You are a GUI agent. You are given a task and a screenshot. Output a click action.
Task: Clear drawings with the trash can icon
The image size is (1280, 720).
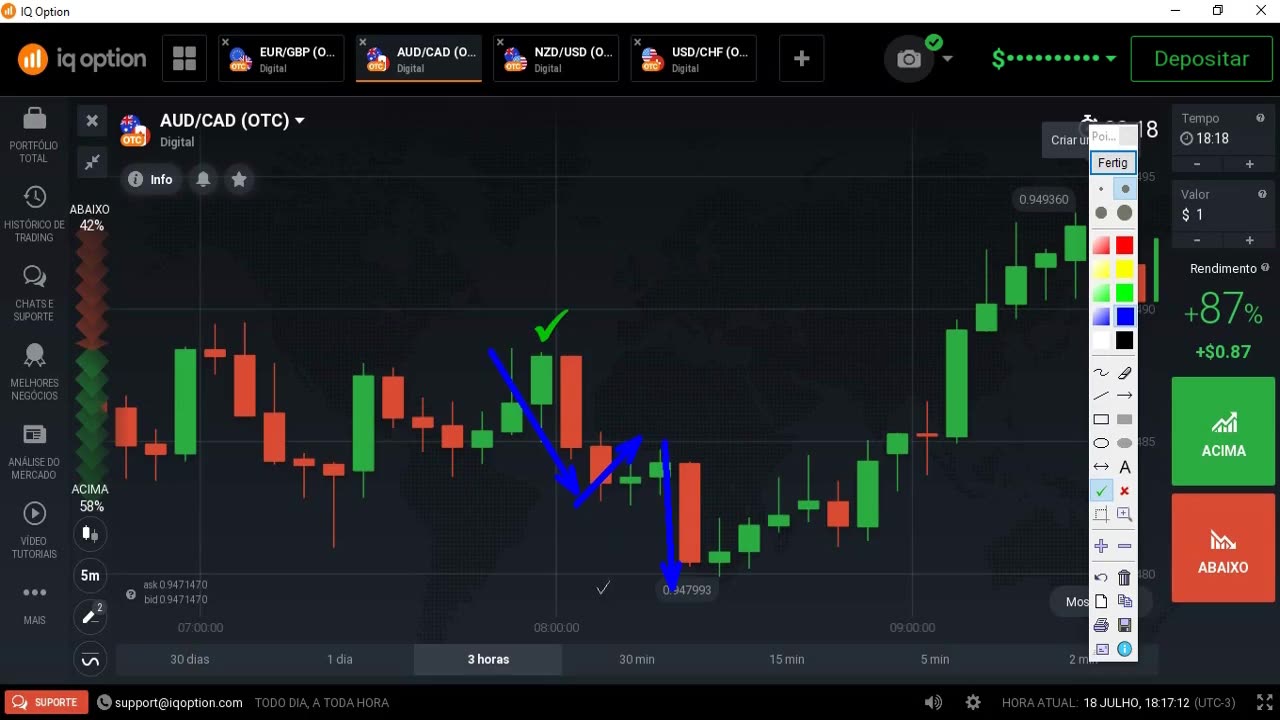[x=1125, y=577]
